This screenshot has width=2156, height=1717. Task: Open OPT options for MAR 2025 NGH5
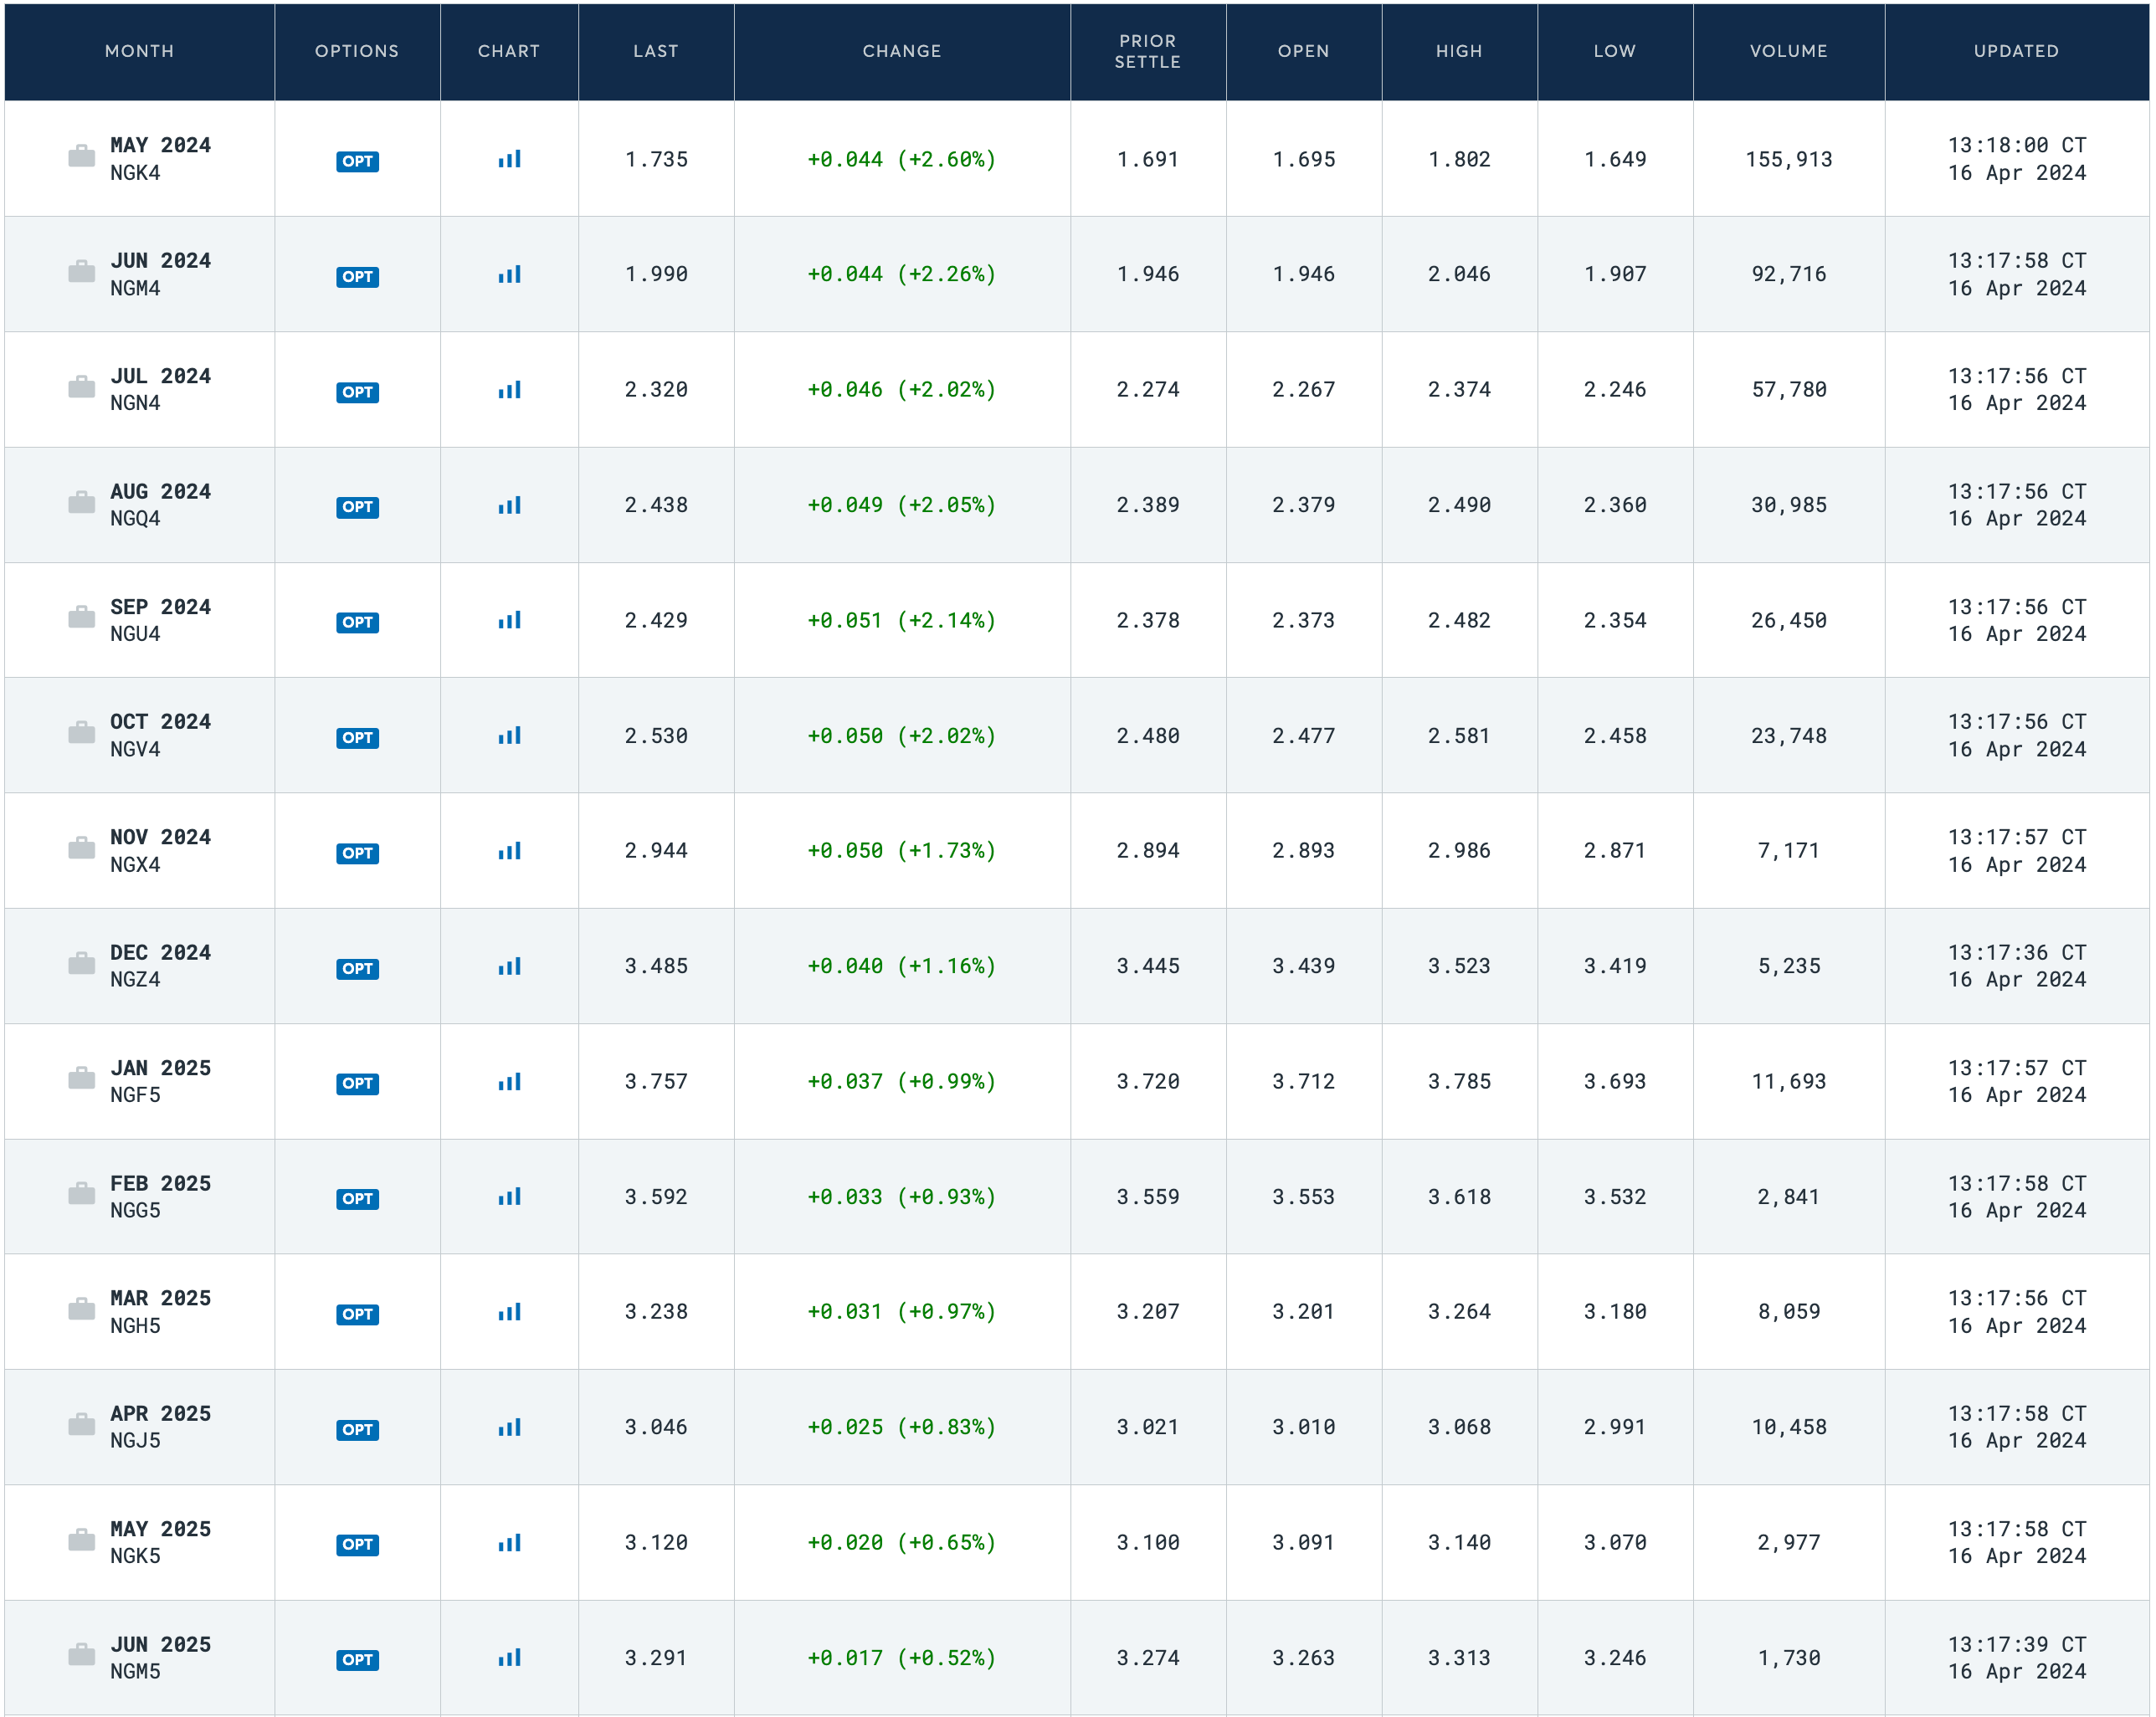click(357, 1314)
